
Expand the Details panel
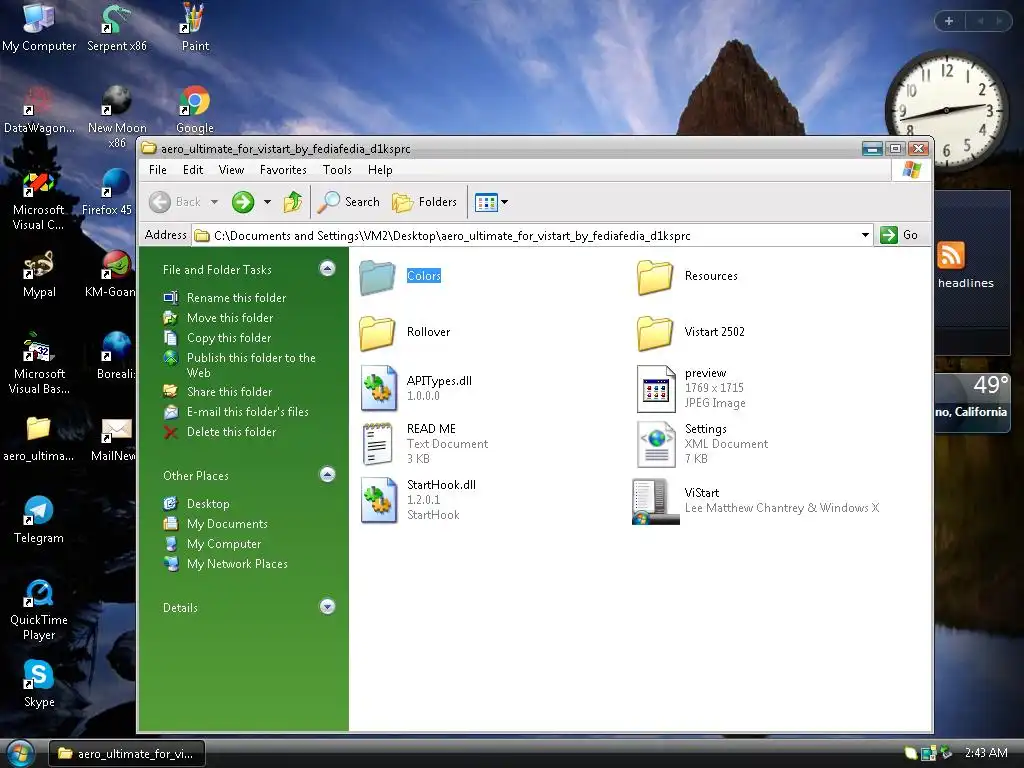(327, 607)
